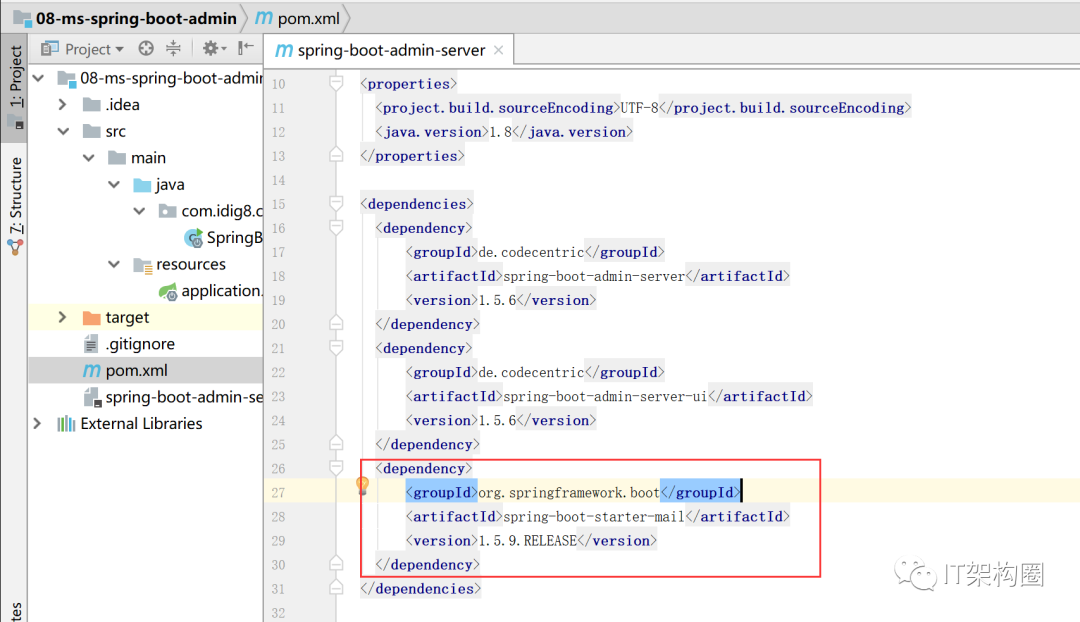Click the fold end marker on line 13
Screen dimensions: 1080x622
336,155
